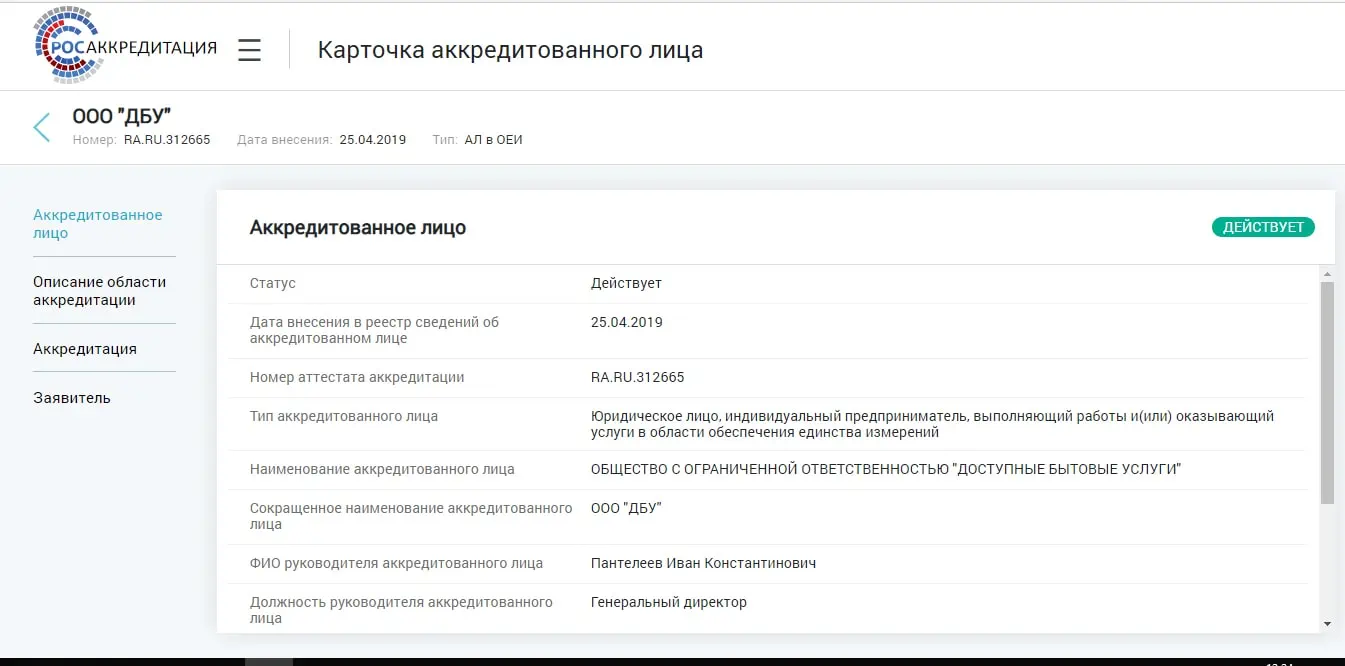Click 'Наименование аккредитованного лица' label
The image size is (1345, 666).
pos(382,469)
